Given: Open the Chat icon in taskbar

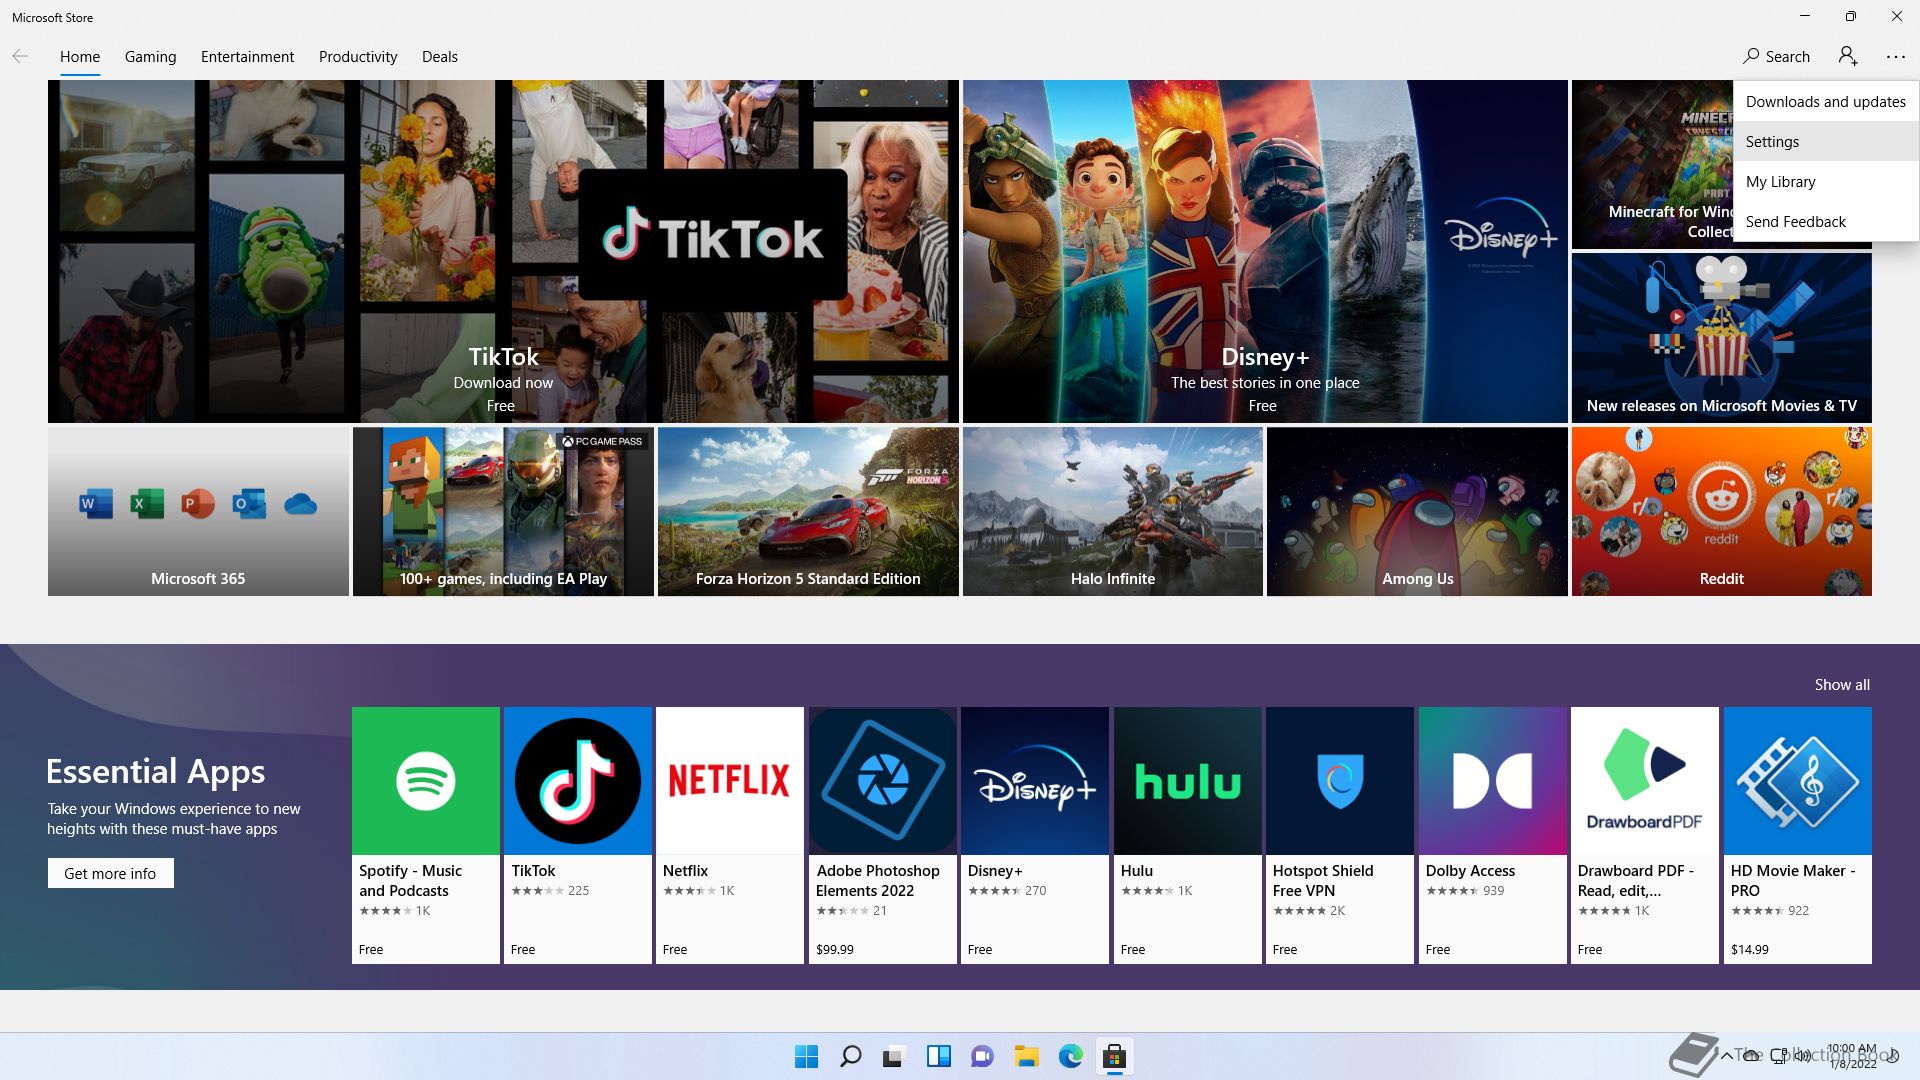Looking at the screenshot, I should click(x=982, y=1056).
